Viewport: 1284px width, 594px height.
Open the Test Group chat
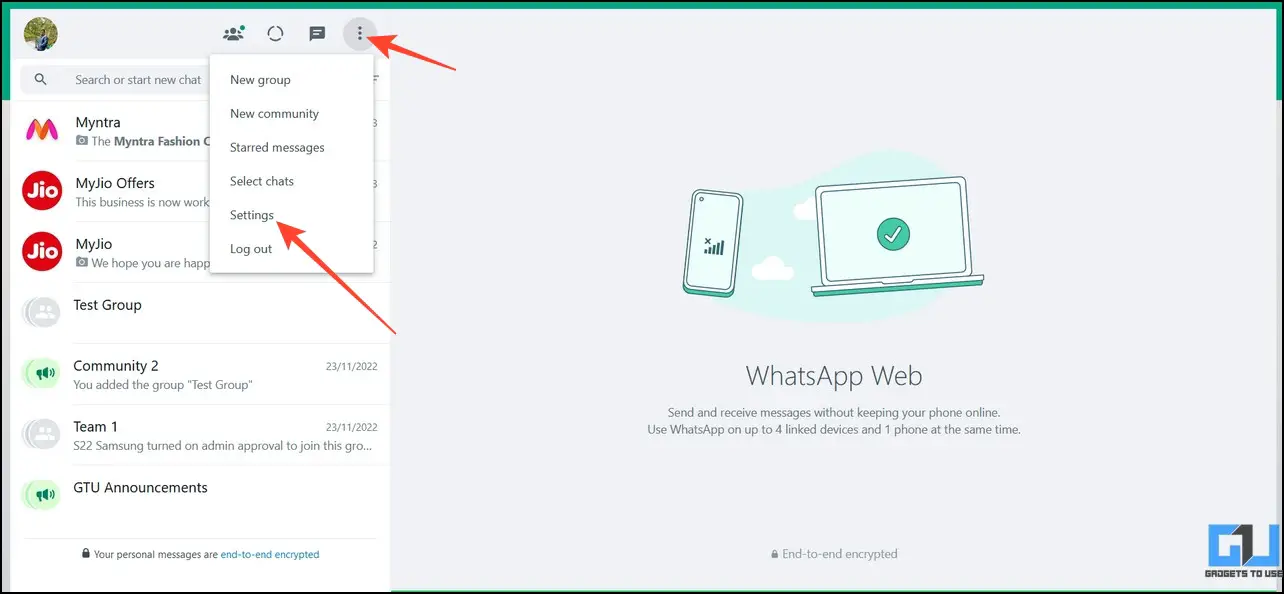tap(196, 313)
